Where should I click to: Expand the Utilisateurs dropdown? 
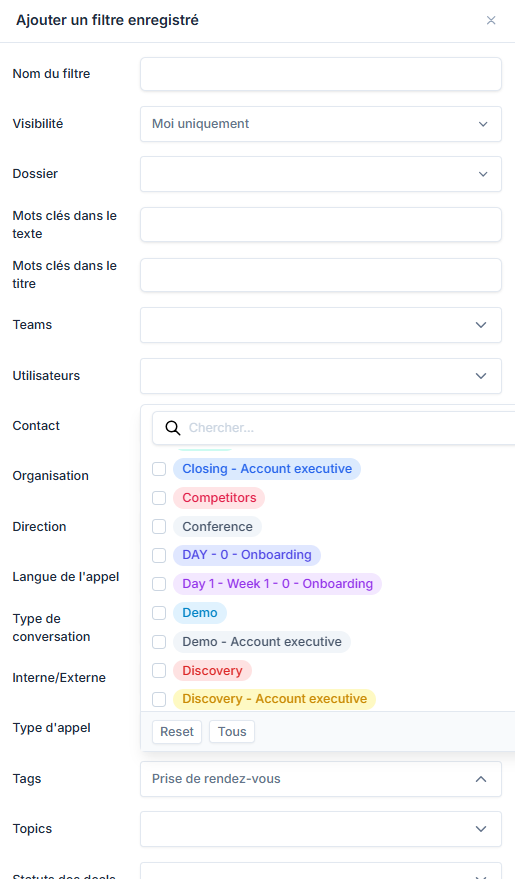(321, 376)
